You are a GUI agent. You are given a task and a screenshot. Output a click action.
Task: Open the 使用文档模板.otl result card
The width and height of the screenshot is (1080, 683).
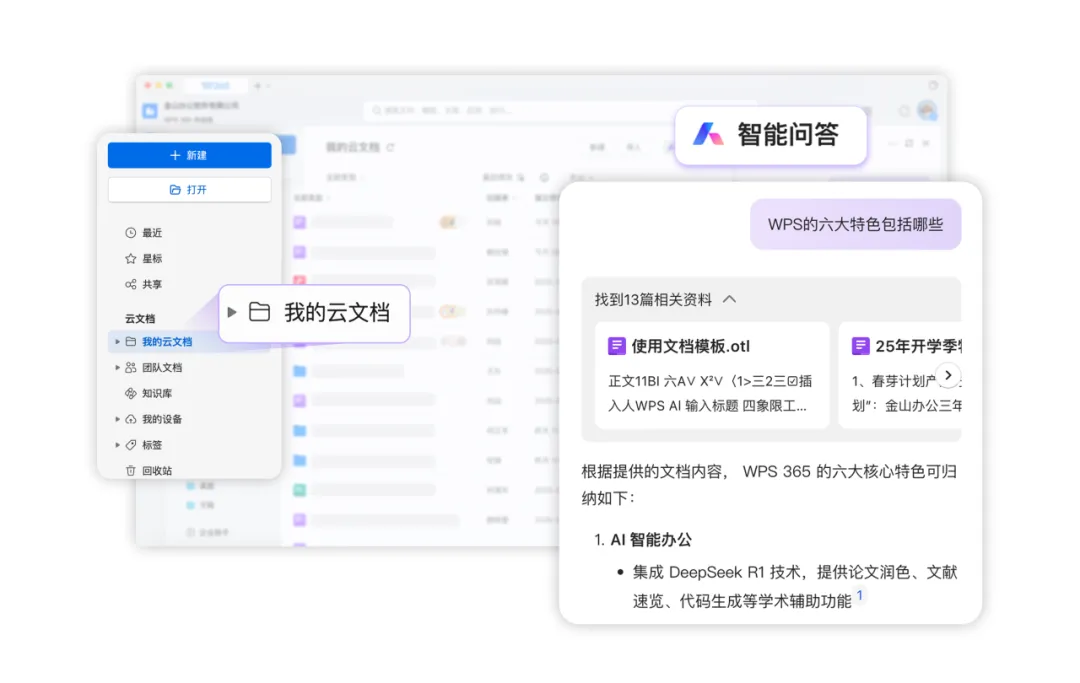(x=712, y=375)
